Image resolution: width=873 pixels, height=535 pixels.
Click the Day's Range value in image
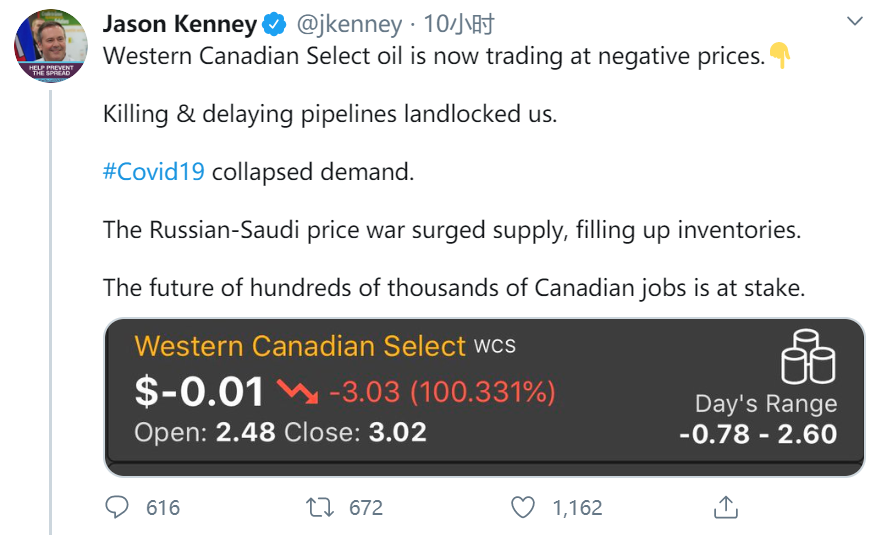click(x=757, y=434)
